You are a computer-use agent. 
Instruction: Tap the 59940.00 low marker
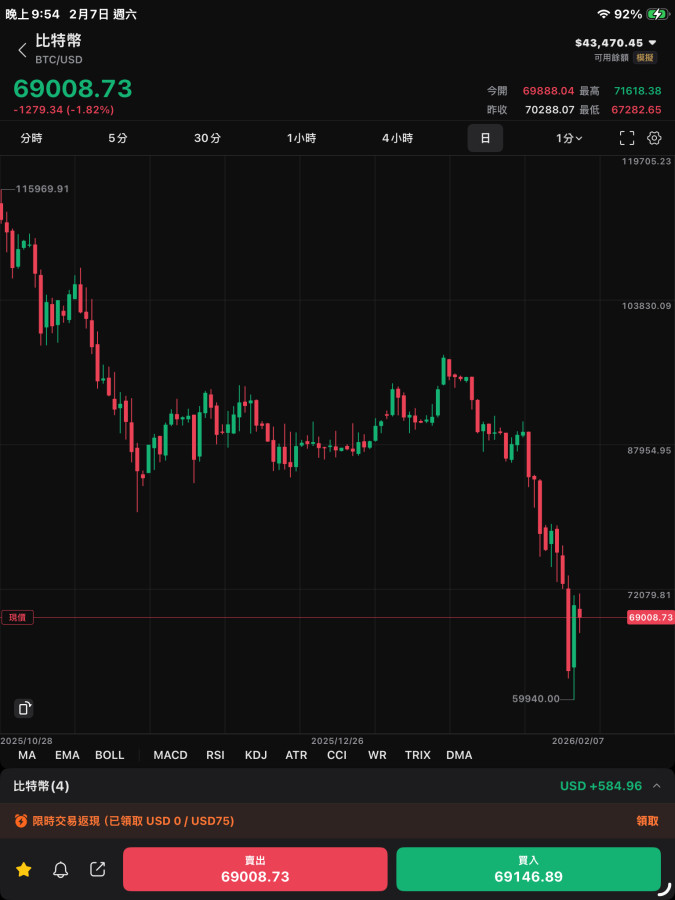(536, 699)
